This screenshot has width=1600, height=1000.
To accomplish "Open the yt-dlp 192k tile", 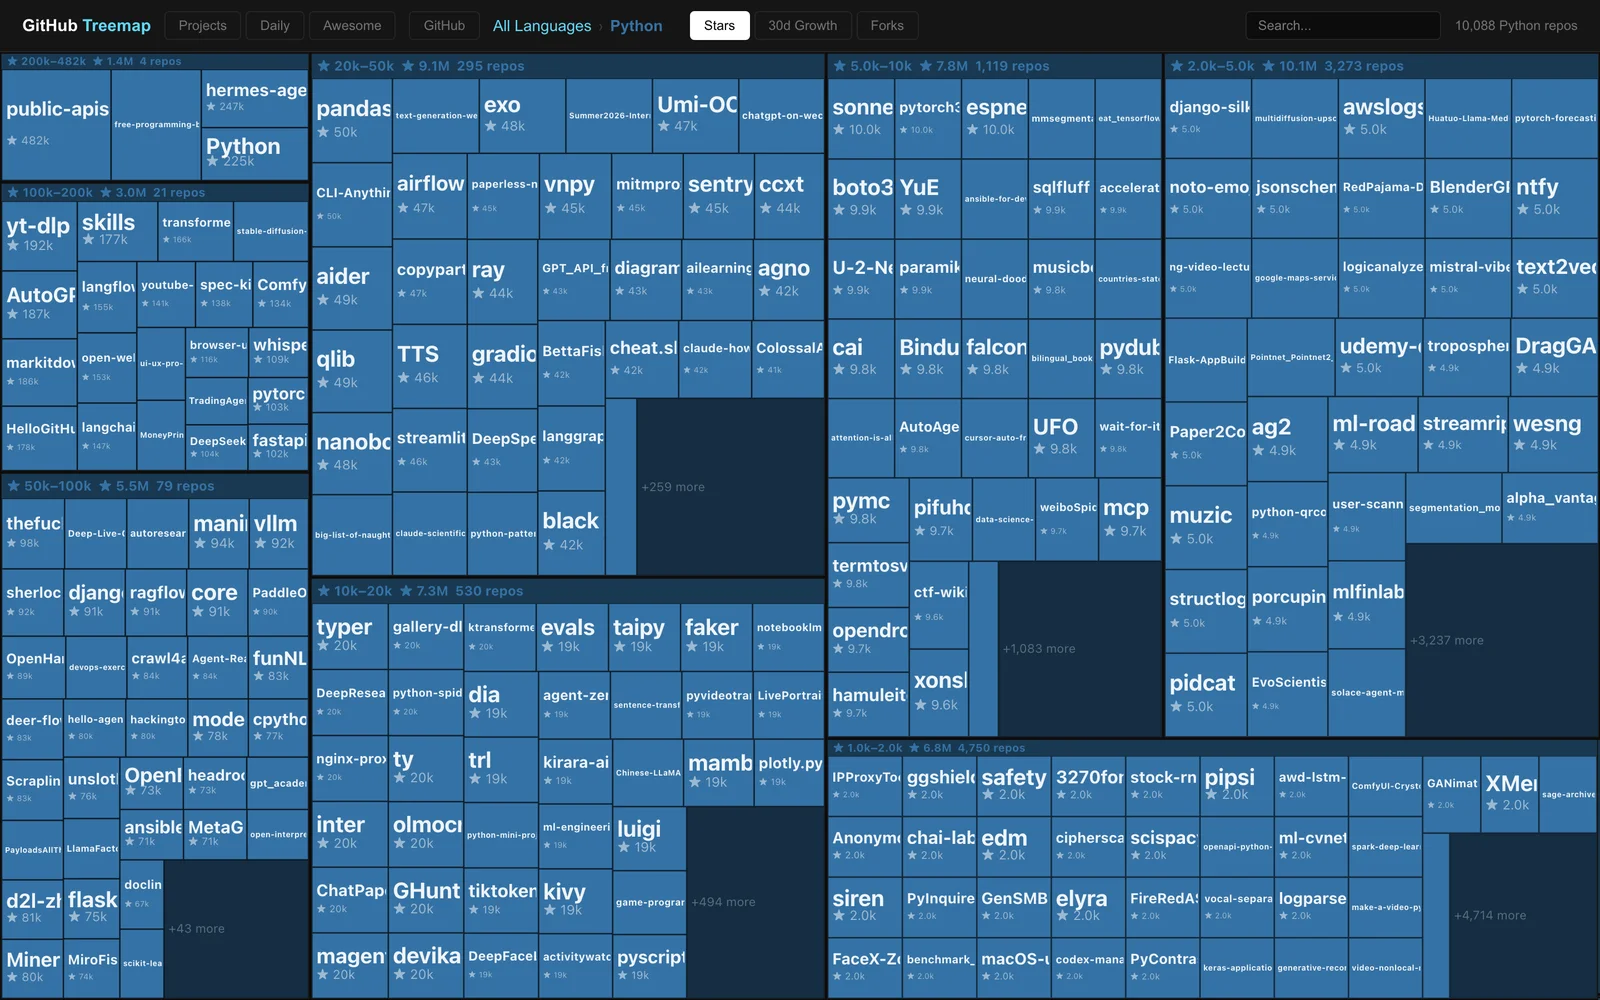I will coord(39,236).
